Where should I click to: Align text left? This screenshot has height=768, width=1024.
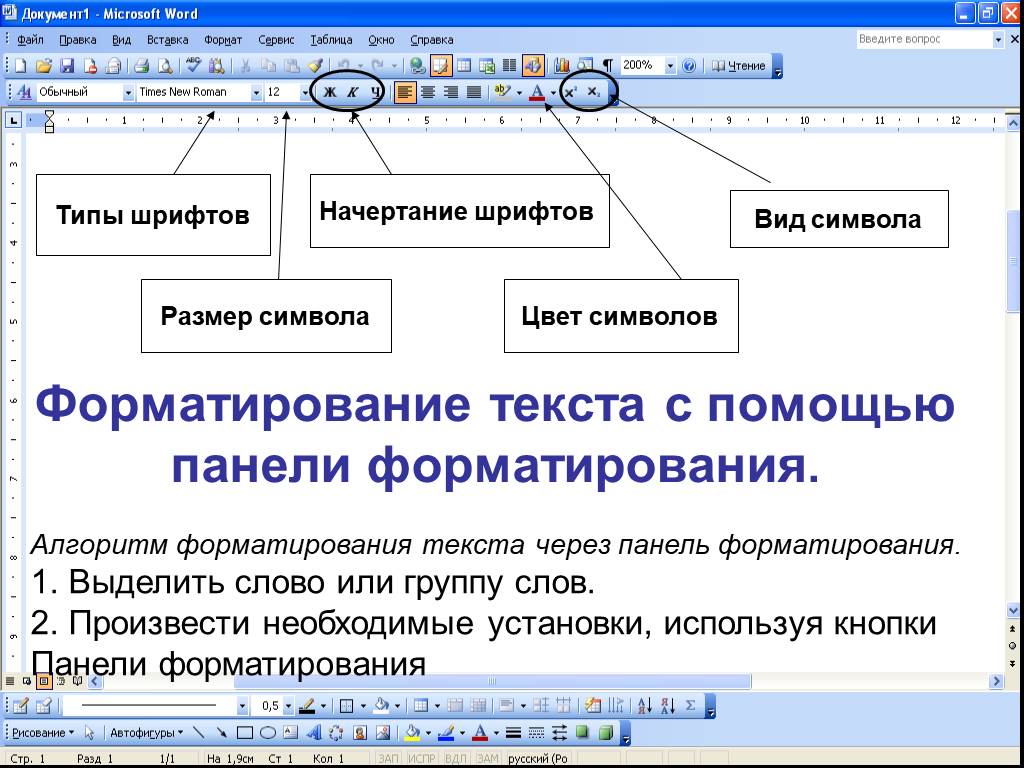[x=405, y=92]
